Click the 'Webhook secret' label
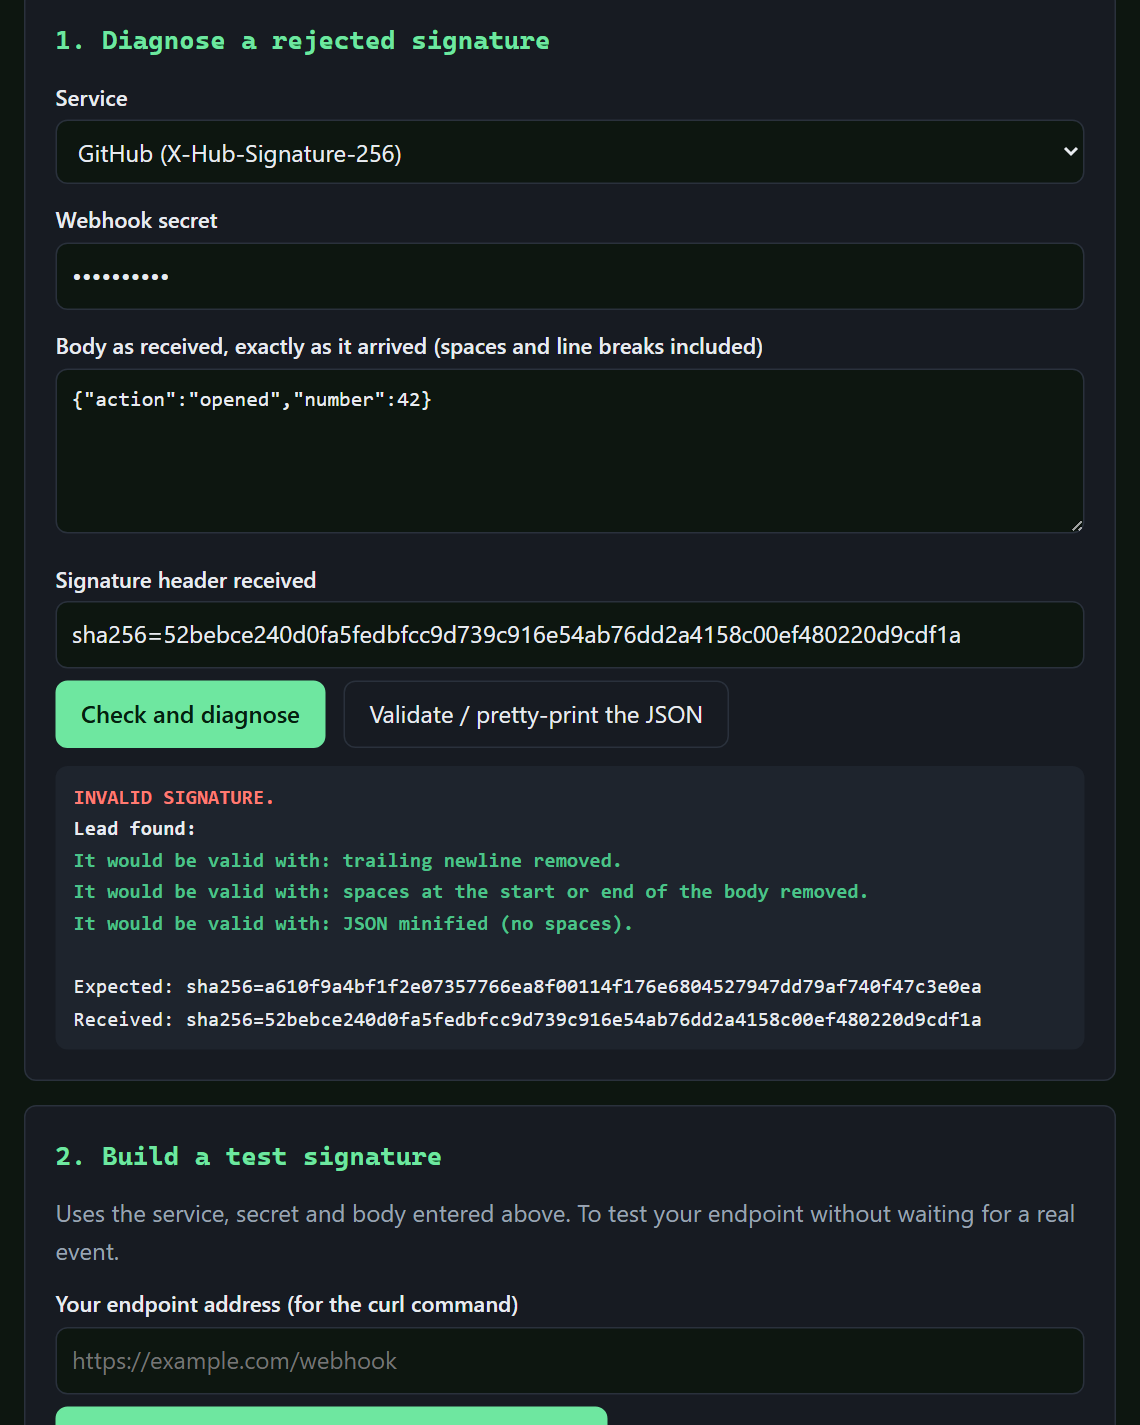The width and height of the screenshot is (1140, 1425). pos(136,220)
